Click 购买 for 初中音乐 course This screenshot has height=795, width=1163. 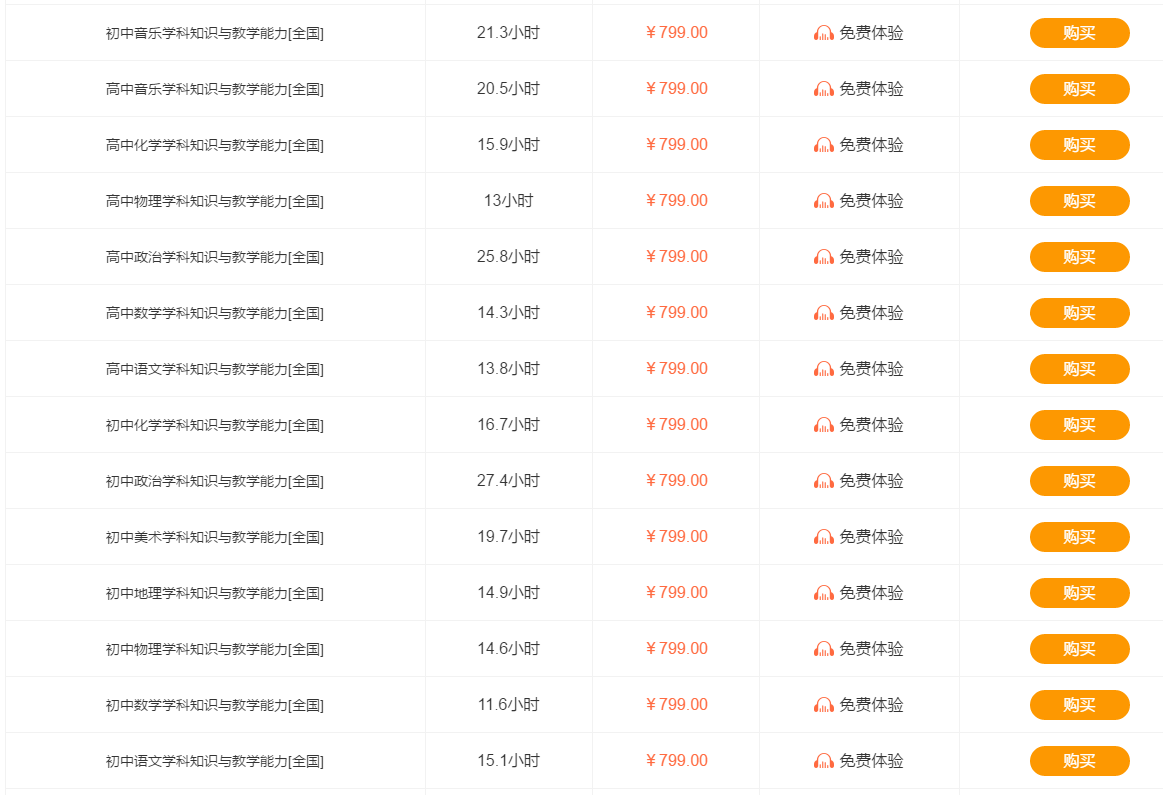tap(1079, 33)
